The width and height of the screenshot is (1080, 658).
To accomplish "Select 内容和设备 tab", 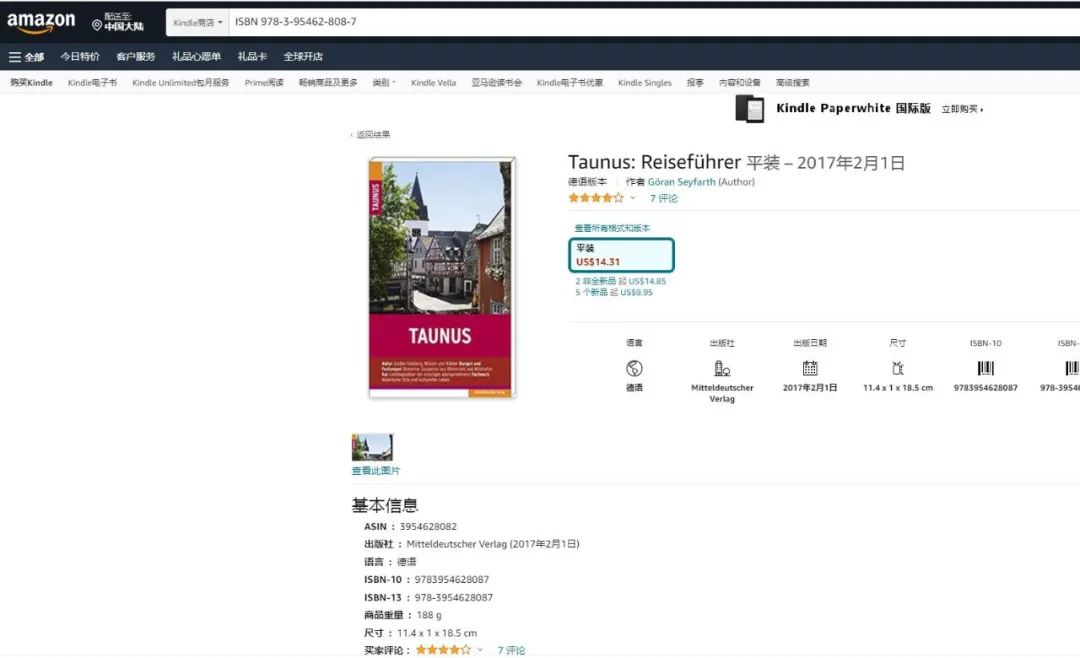I will (x=740, y=83).
